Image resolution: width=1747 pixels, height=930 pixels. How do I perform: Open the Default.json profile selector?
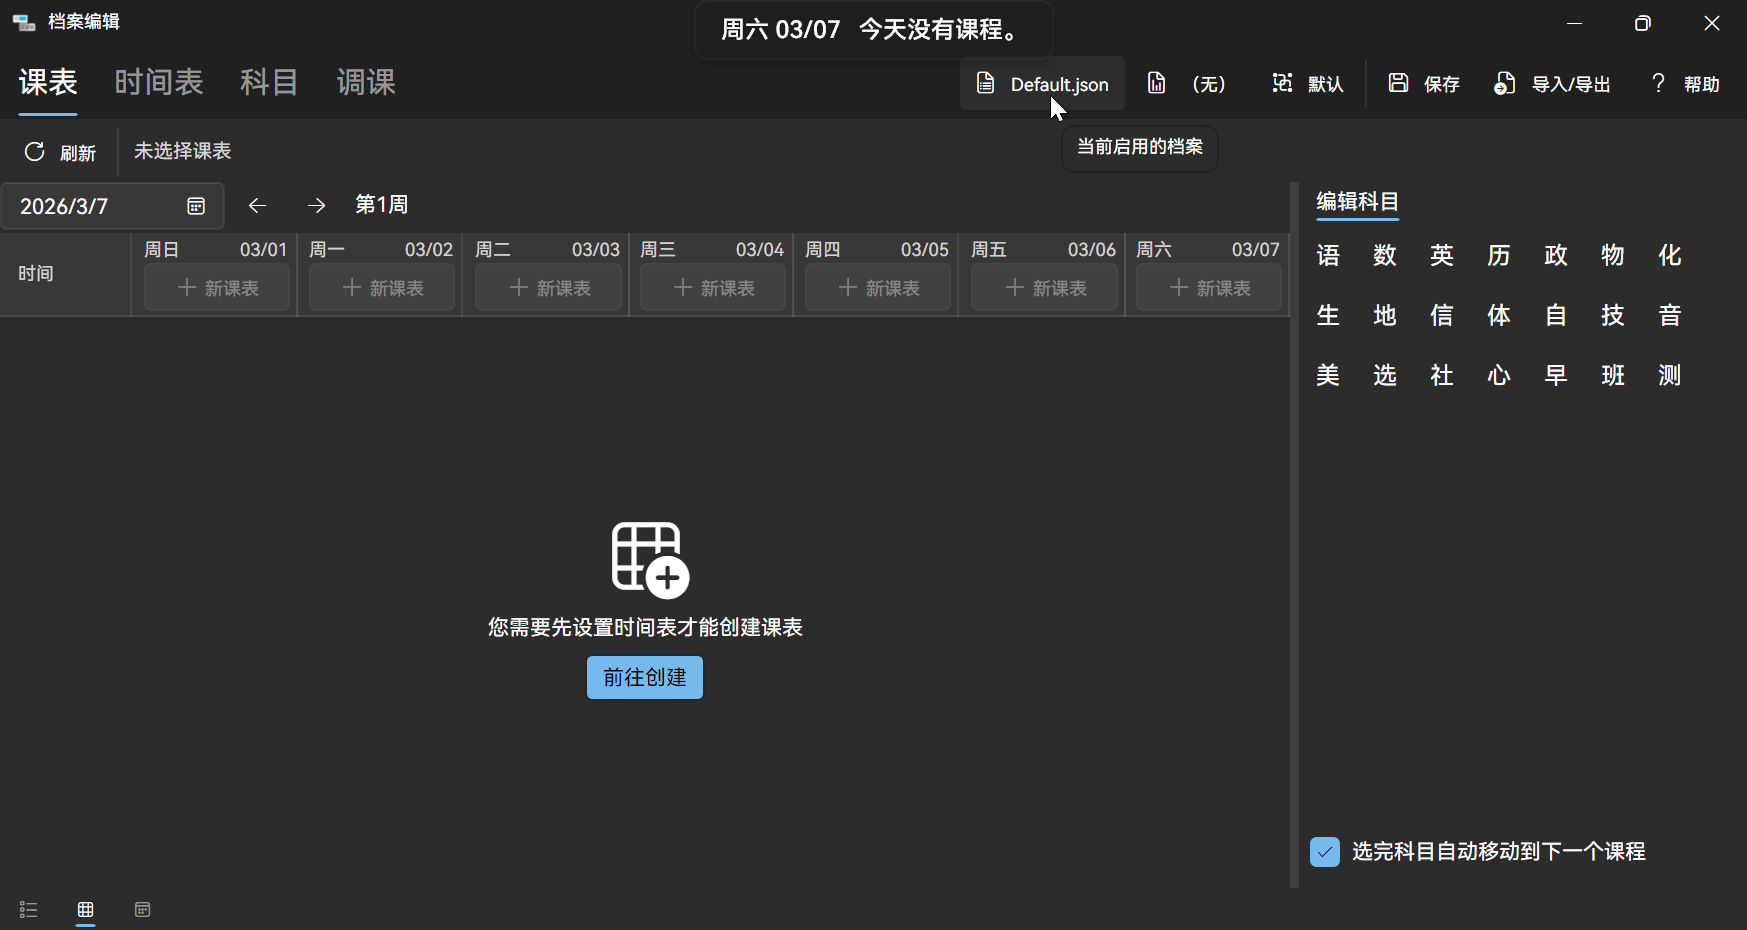click(x=1043, y=84)
